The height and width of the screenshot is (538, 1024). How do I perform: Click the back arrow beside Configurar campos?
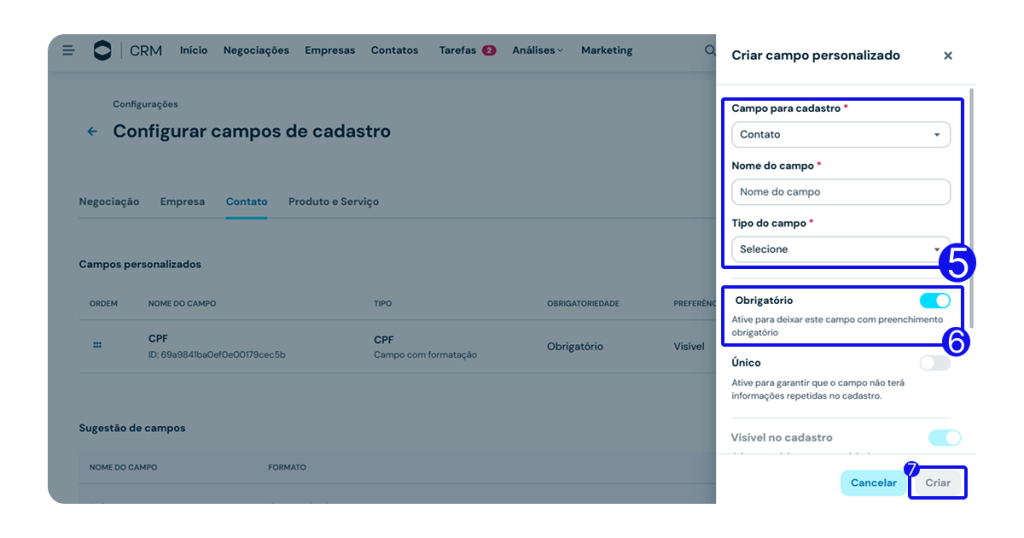click(92, 131)
